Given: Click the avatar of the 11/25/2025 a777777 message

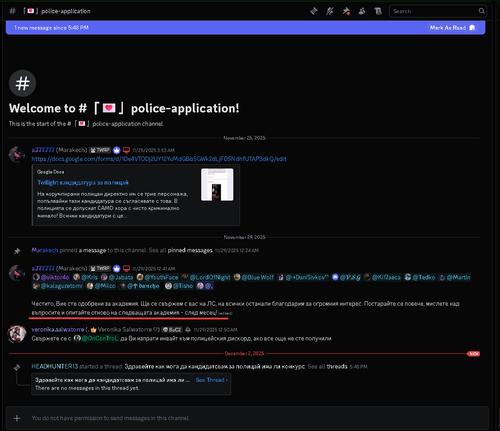Looking at the screenshot, I should click(17, 154).
